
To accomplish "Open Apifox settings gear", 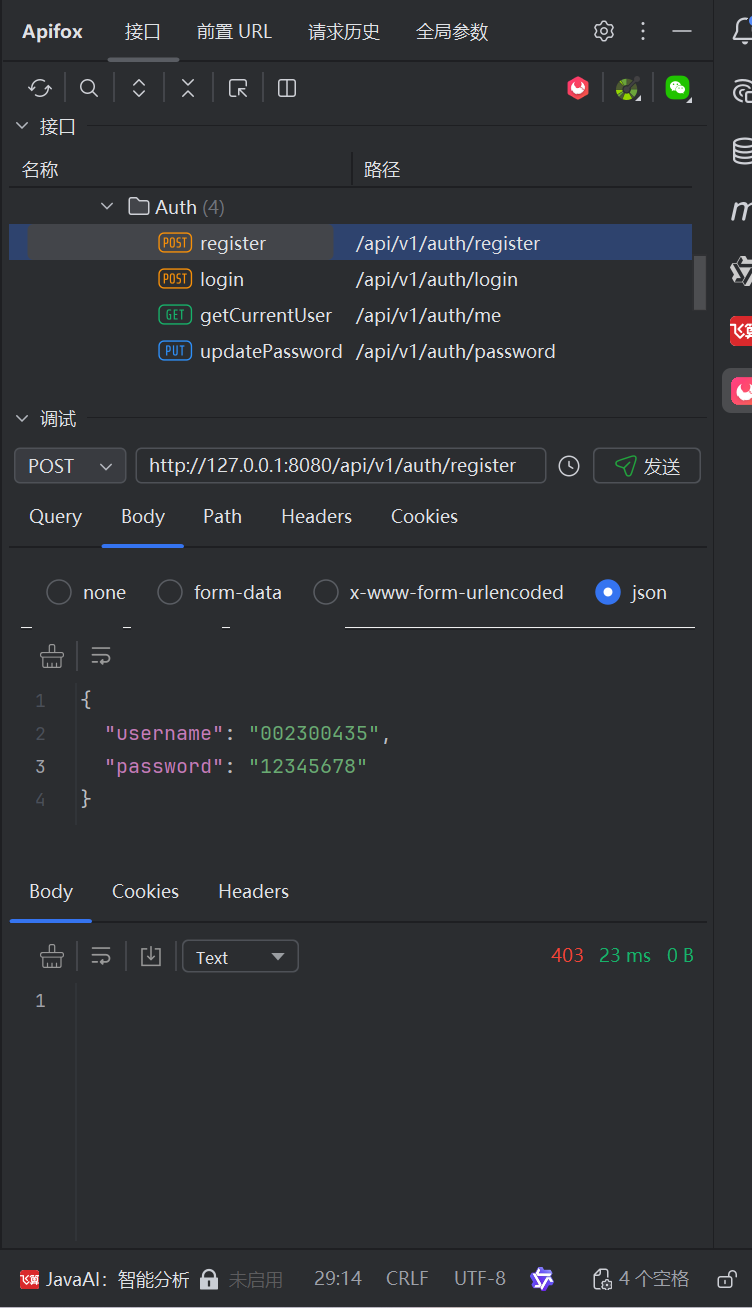I will point(603,31).
